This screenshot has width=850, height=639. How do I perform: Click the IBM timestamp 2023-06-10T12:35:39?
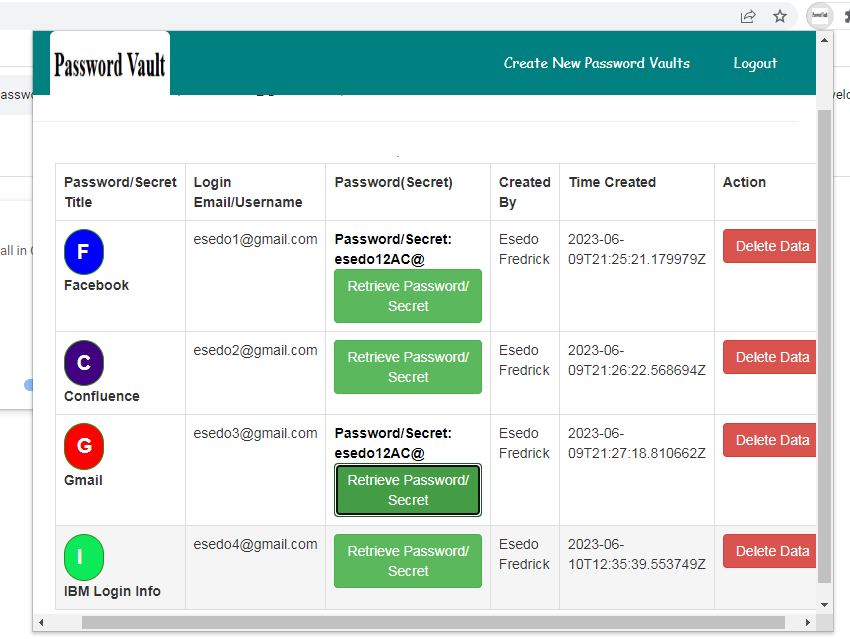pos(637,554)
